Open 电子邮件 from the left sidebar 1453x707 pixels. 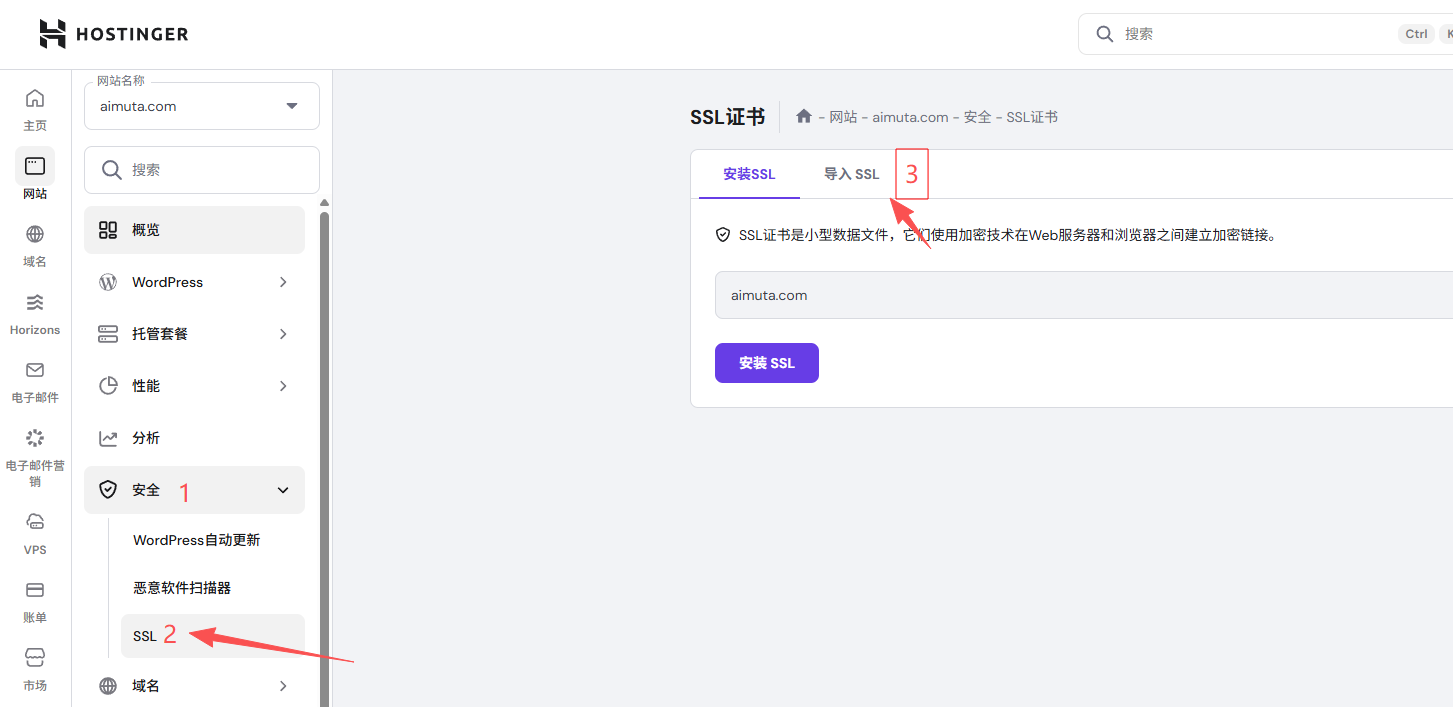35,380
